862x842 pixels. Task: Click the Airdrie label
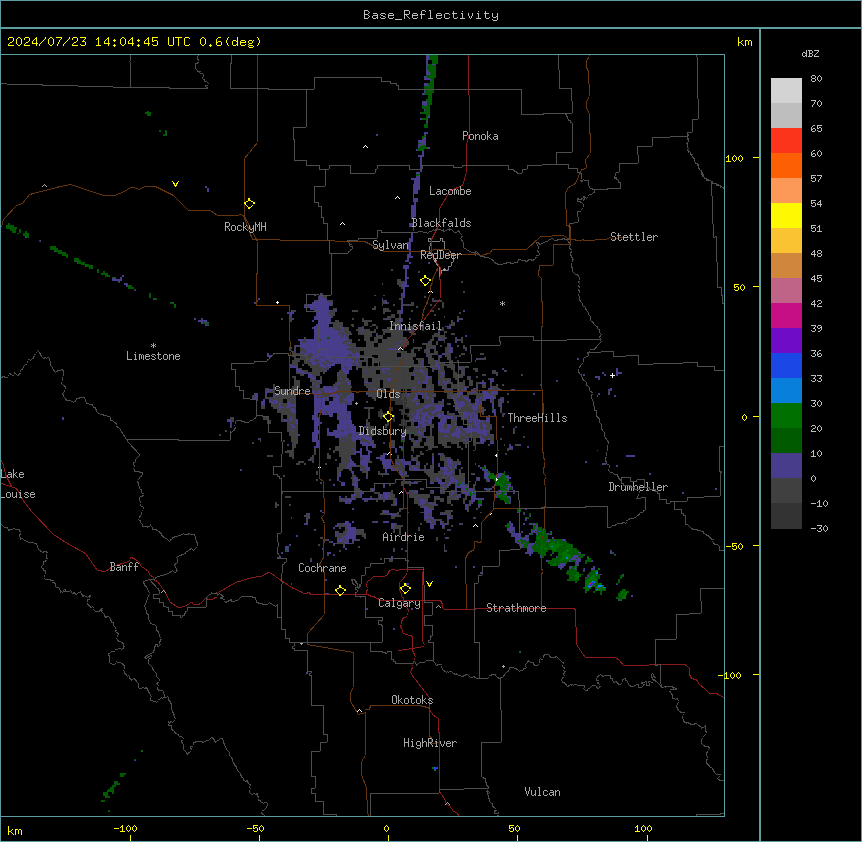(404, 537)
